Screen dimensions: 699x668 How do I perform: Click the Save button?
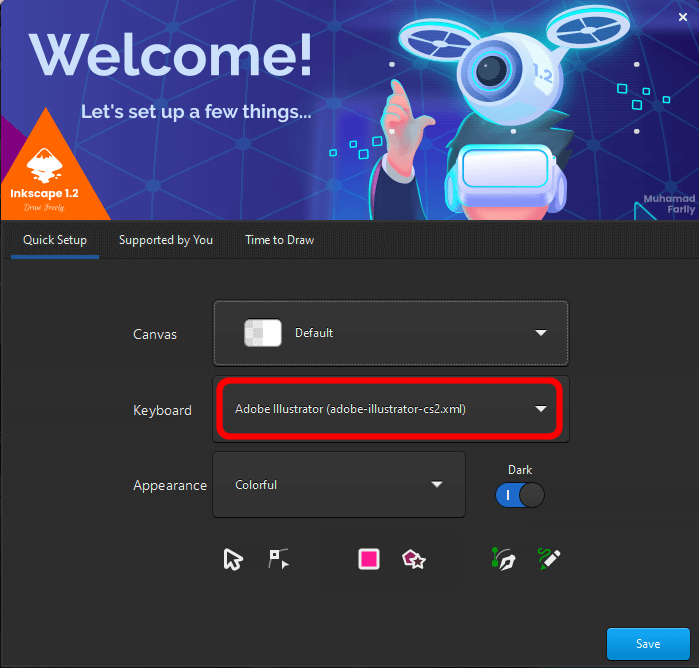pyautogui.click(x=648, y=643)
